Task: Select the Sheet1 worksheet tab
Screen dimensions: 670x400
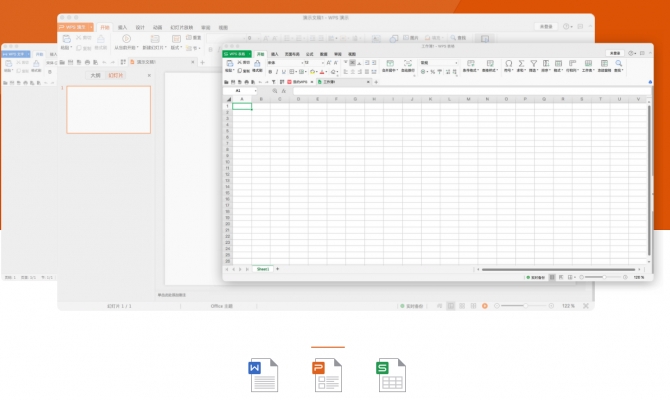Action: coord(262,269)
